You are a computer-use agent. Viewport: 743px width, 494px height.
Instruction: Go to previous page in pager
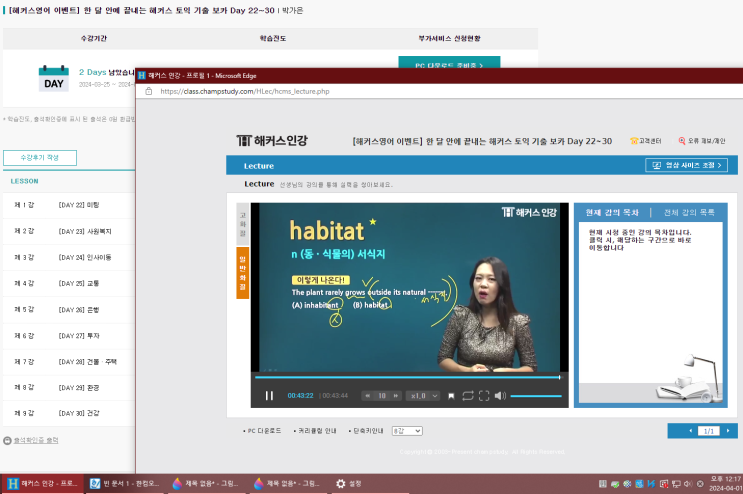point(690,431)
